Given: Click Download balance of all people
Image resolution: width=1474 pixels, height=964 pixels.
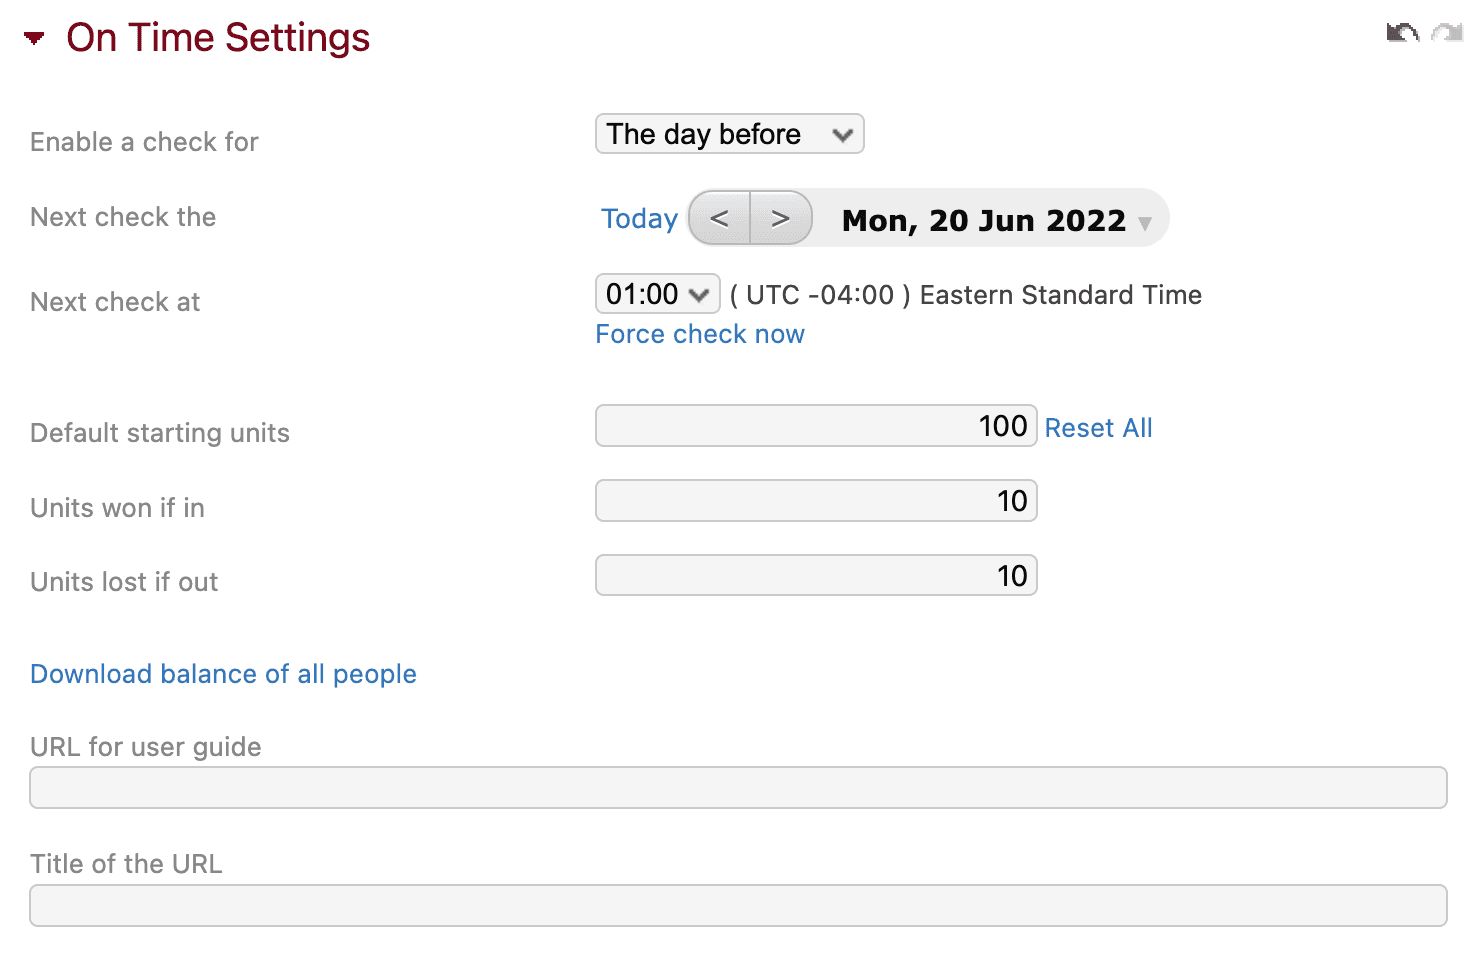Looking at the screenshot, I should (x=223, y=674).
